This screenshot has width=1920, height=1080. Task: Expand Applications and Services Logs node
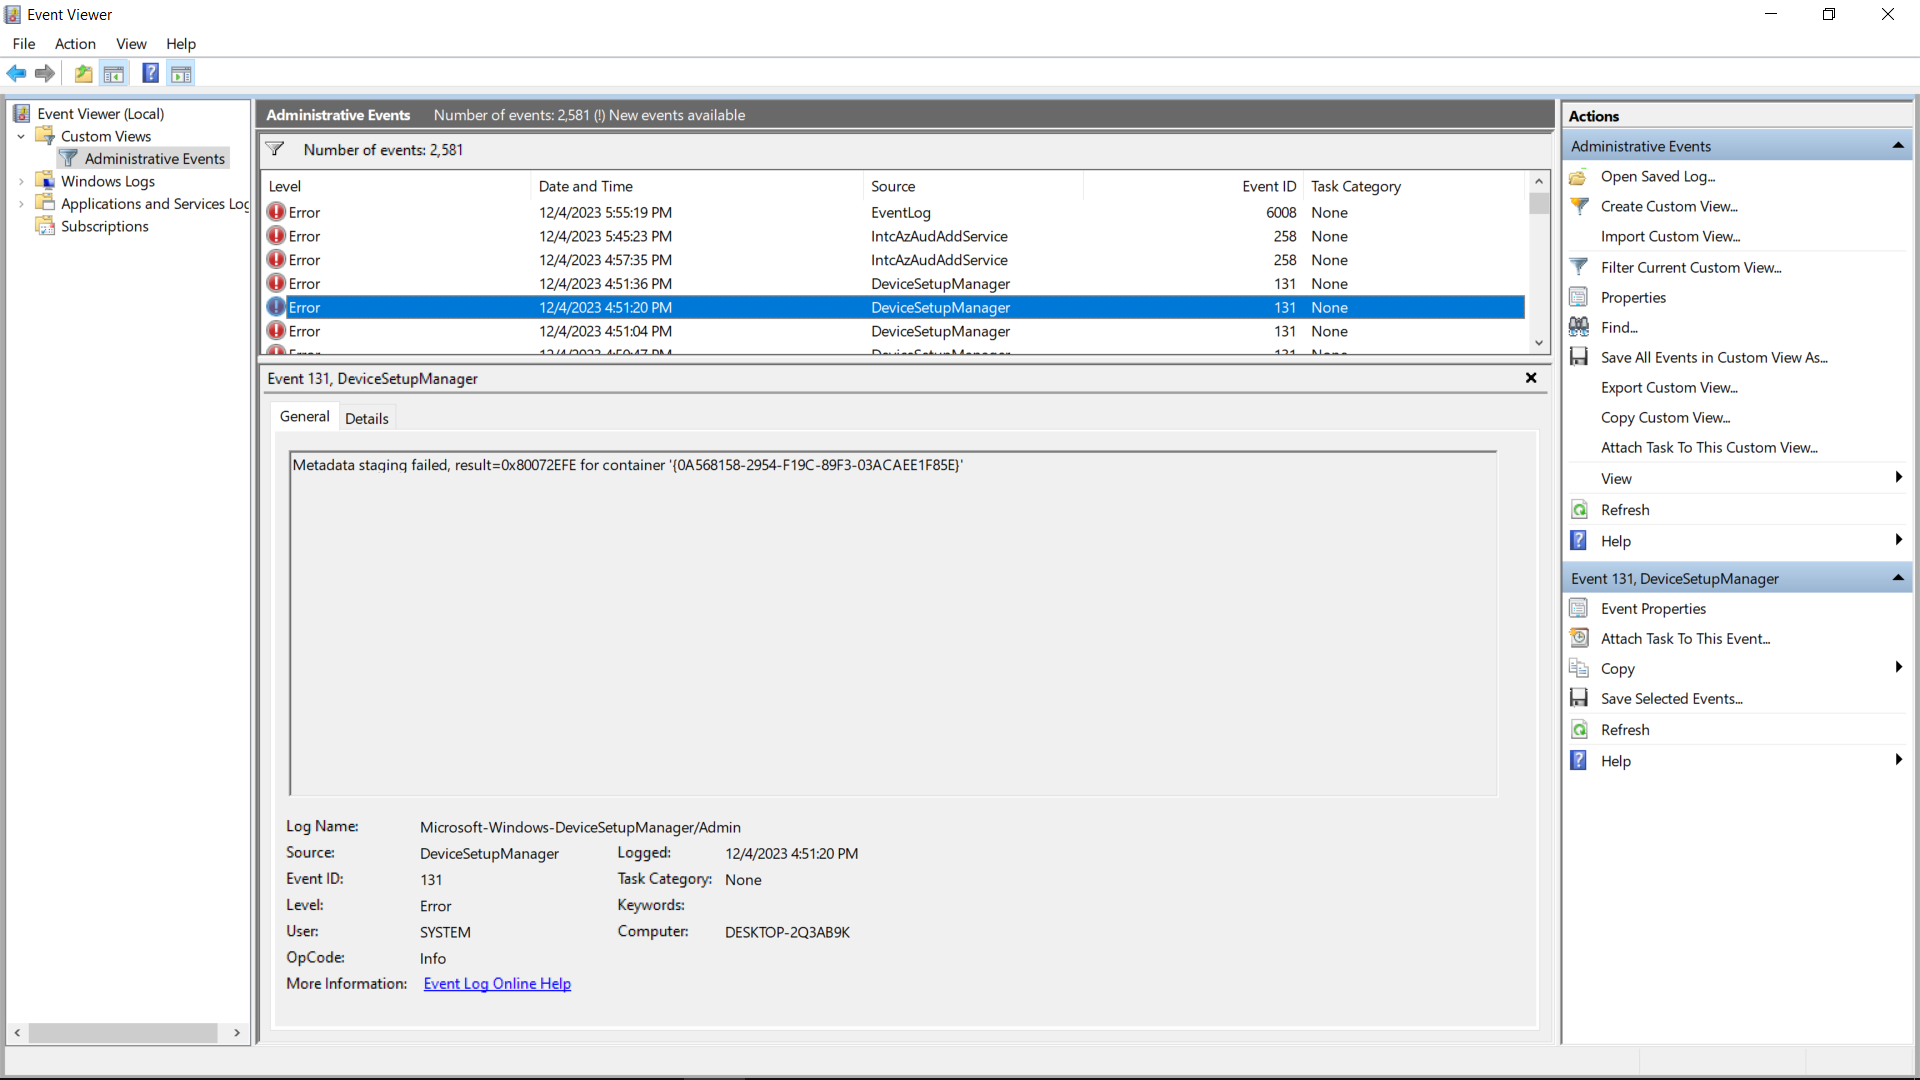[21, 204]
